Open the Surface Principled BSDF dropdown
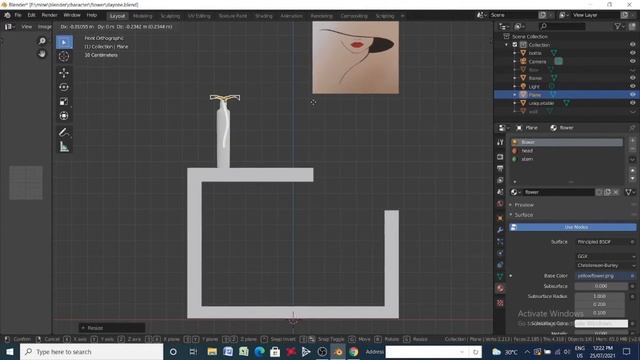Viewport: 640px width, 360px height. click(x=606, y=242)
